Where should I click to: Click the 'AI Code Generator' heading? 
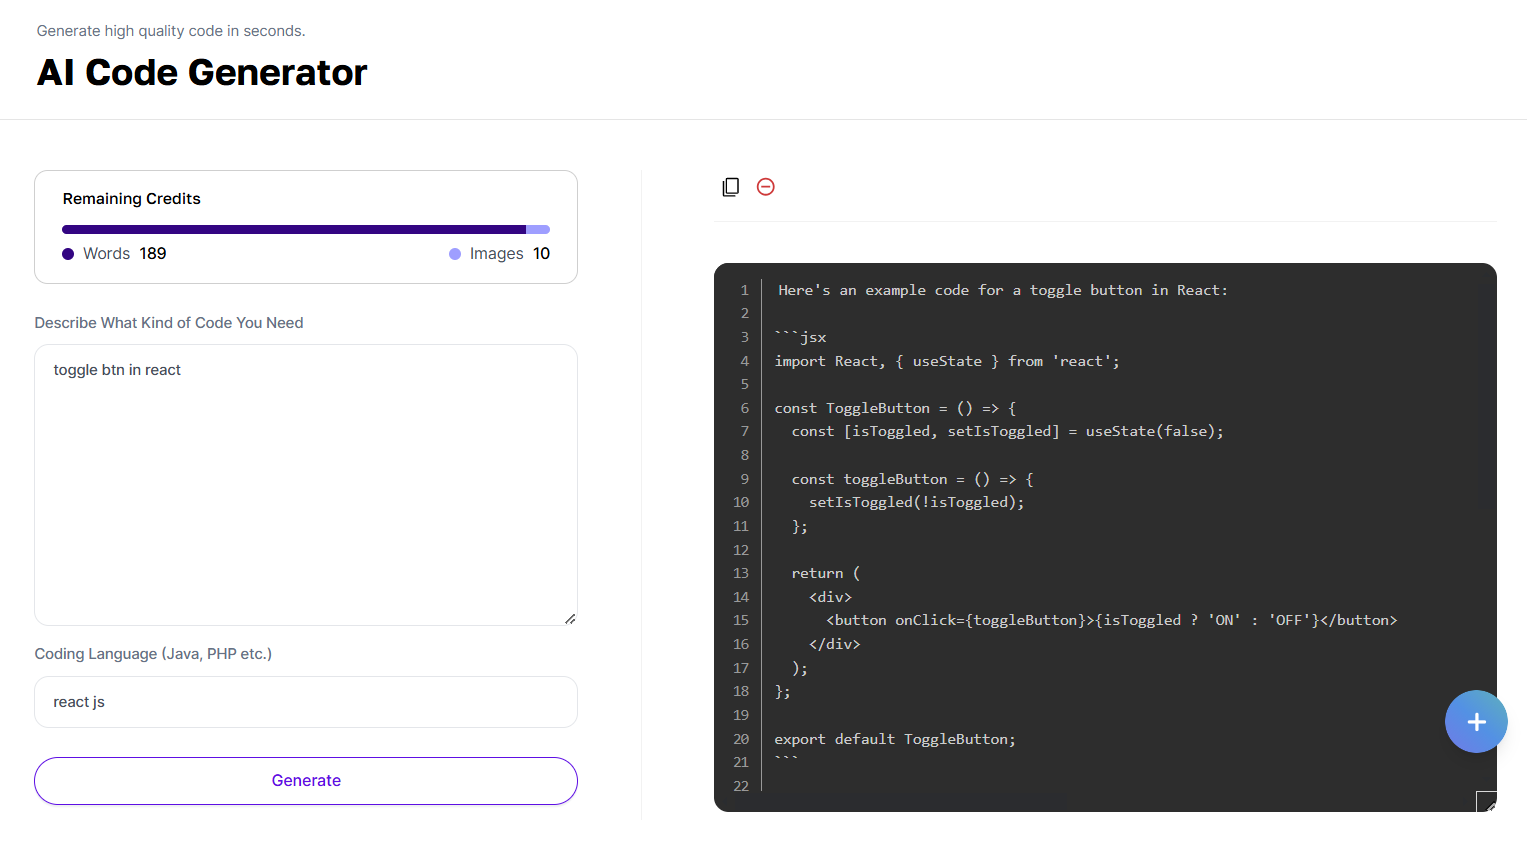[202, 73]
